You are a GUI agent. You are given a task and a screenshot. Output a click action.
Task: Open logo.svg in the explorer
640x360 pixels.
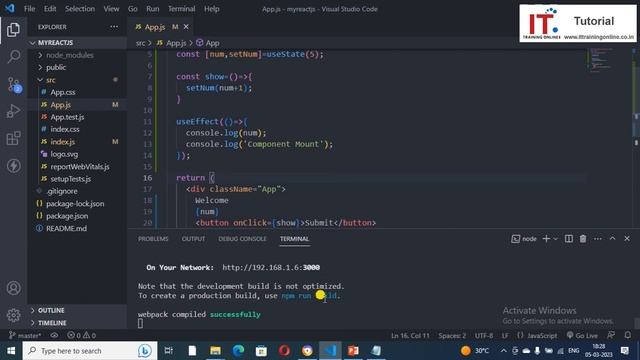[x=77, y=154]
